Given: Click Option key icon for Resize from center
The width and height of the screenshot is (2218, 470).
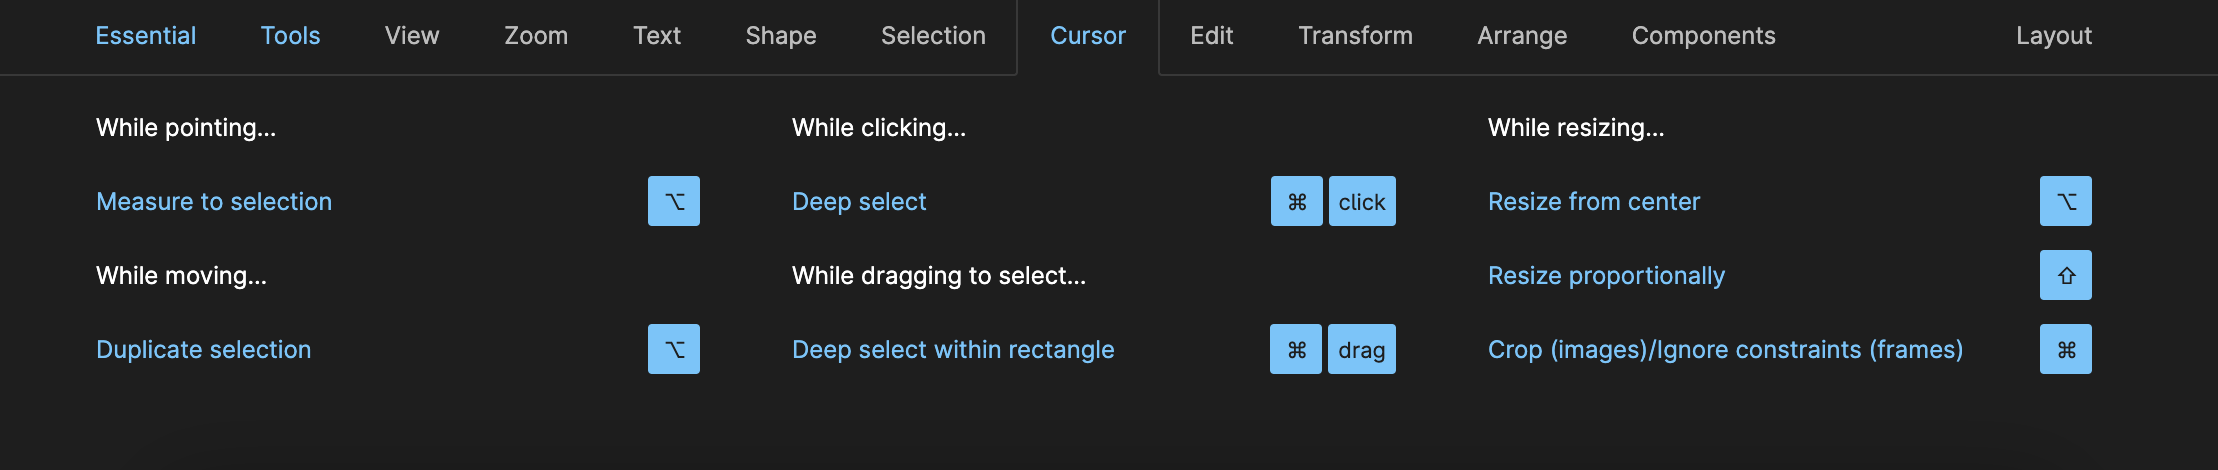Looking at the screenshot, I should [x=2066, y=201].
